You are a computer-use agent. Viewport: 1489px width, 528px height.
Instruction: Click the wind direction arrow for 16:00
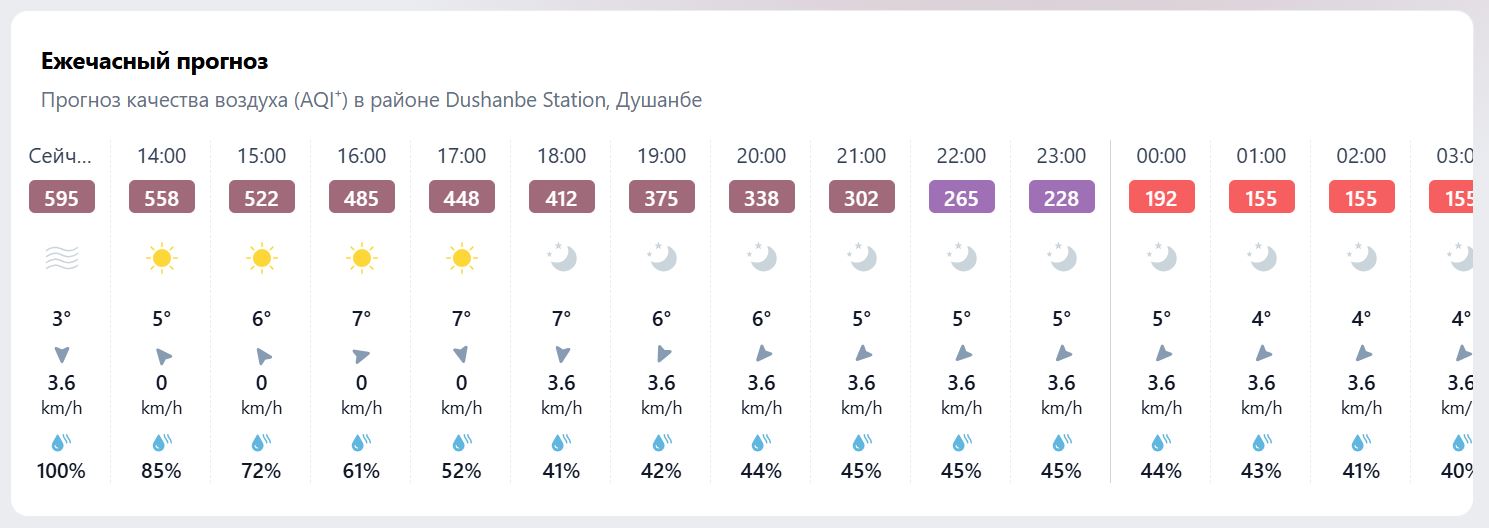coord(361,354)
